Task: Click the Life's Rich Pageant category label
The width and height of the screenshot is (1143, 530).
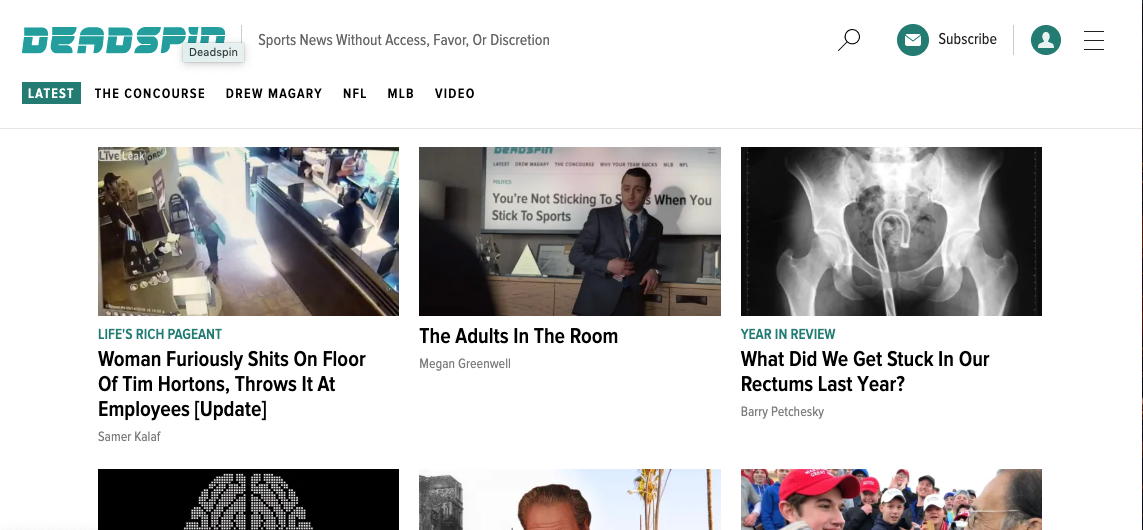Action: pos(160,334)
